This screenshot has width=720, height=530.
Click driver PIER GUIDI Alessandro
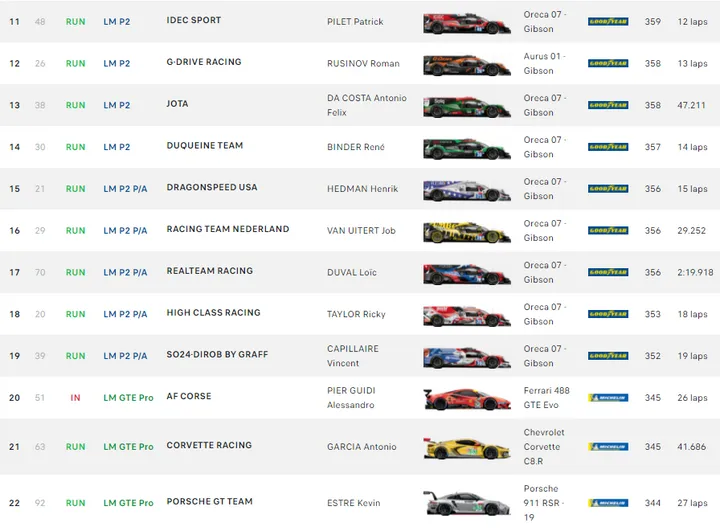point(351,398)
